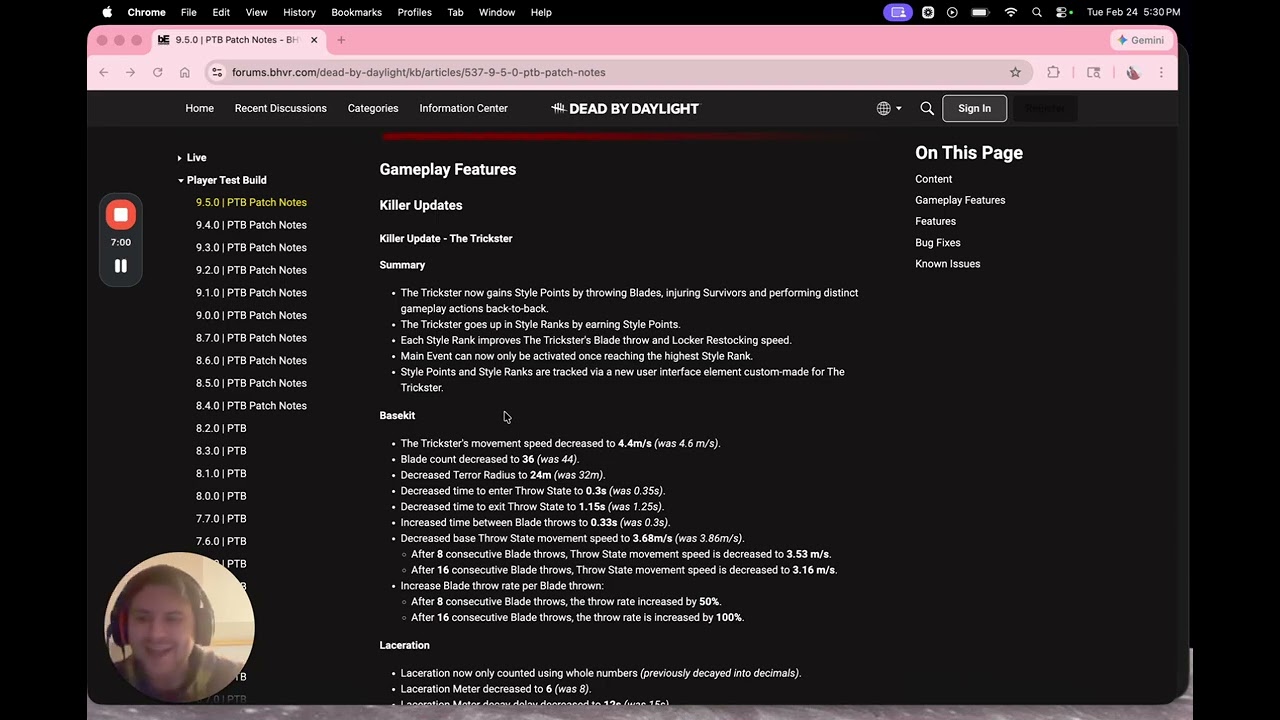This screenshot has width=1280, height=720.
Task: Open 8.6.0 | PTB Patch Notes
Action: click(251, 360)
